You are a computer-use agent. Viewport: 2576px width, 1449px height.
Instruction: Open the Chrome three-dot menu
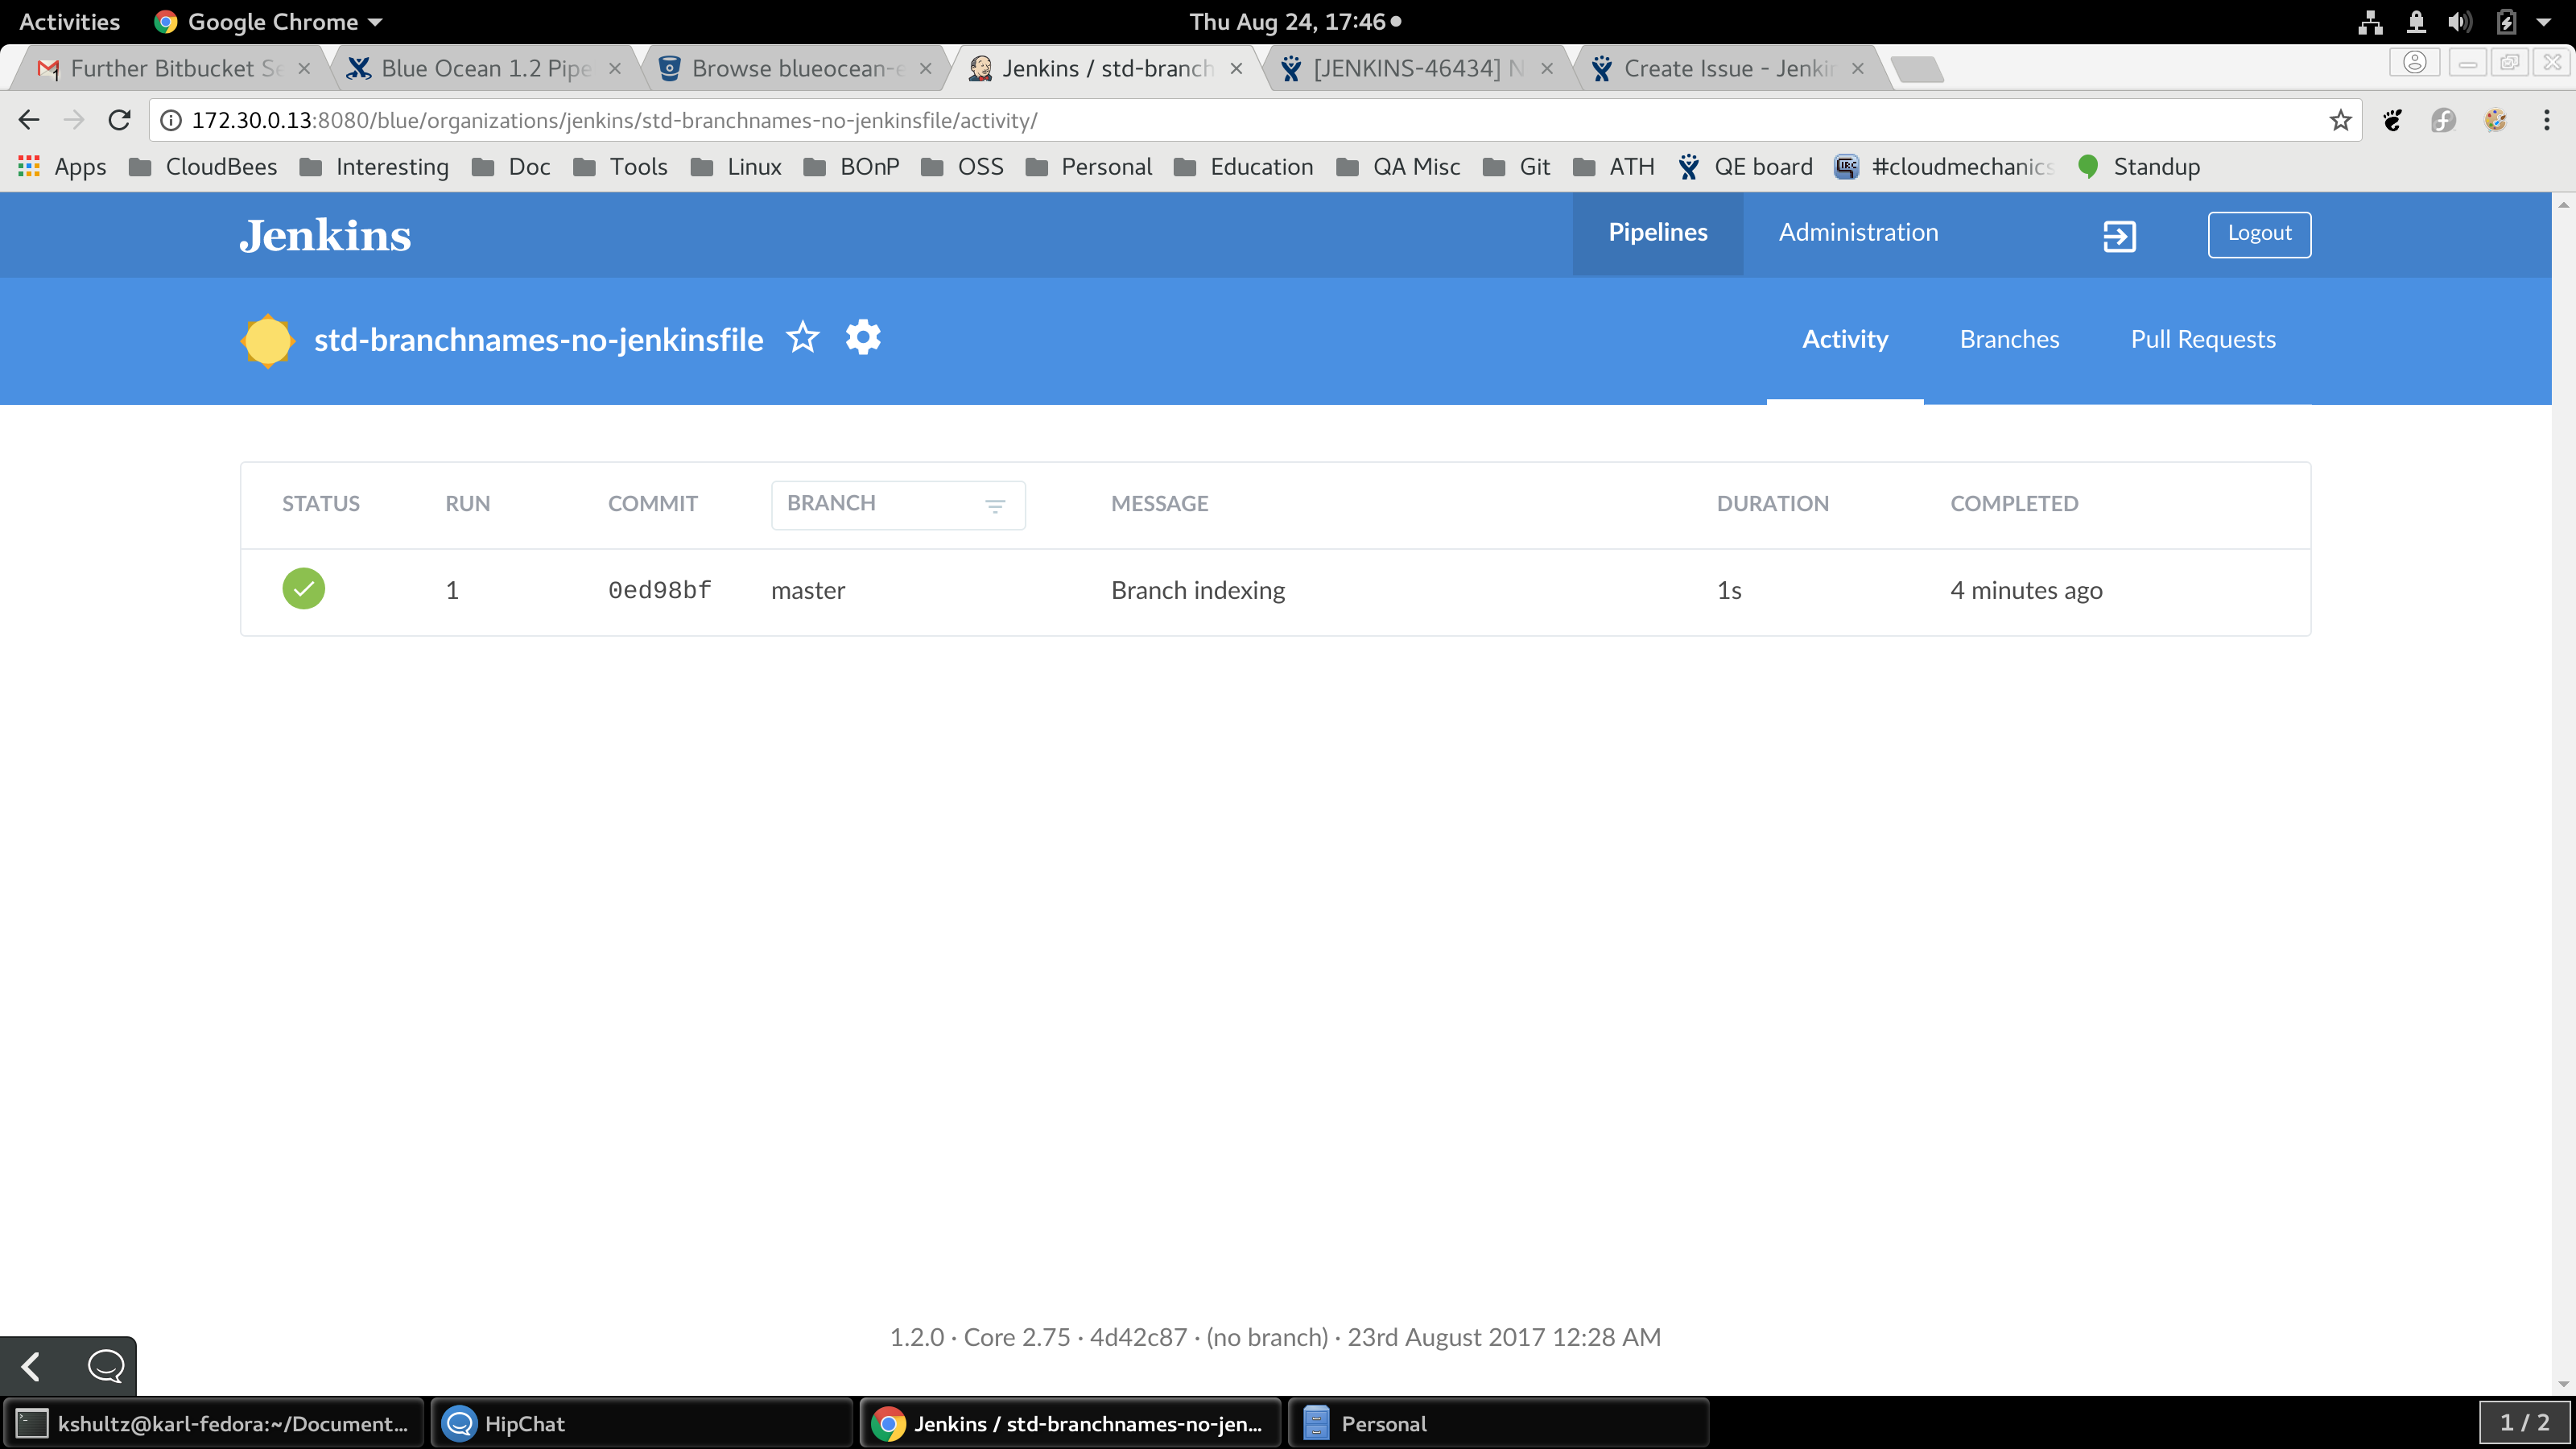[x=2546, y=120]
